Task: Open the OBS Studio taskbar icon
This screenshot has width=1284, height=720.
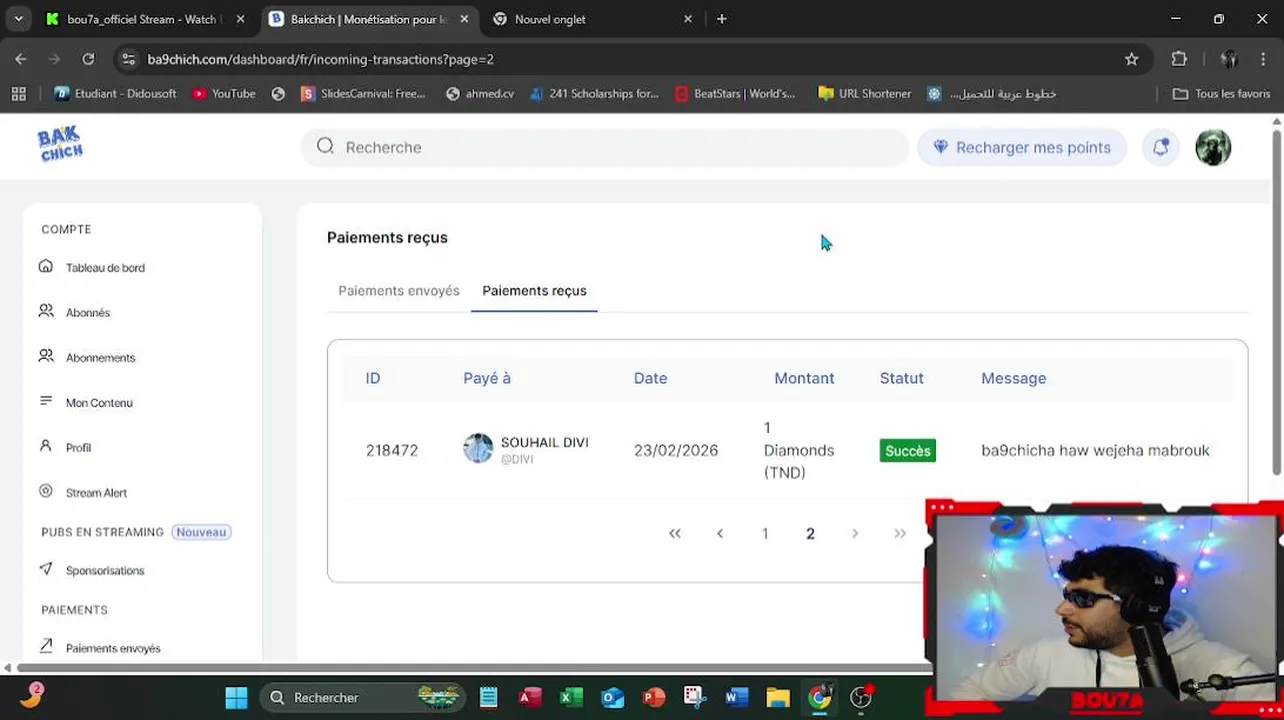Action: coord(860,697)
